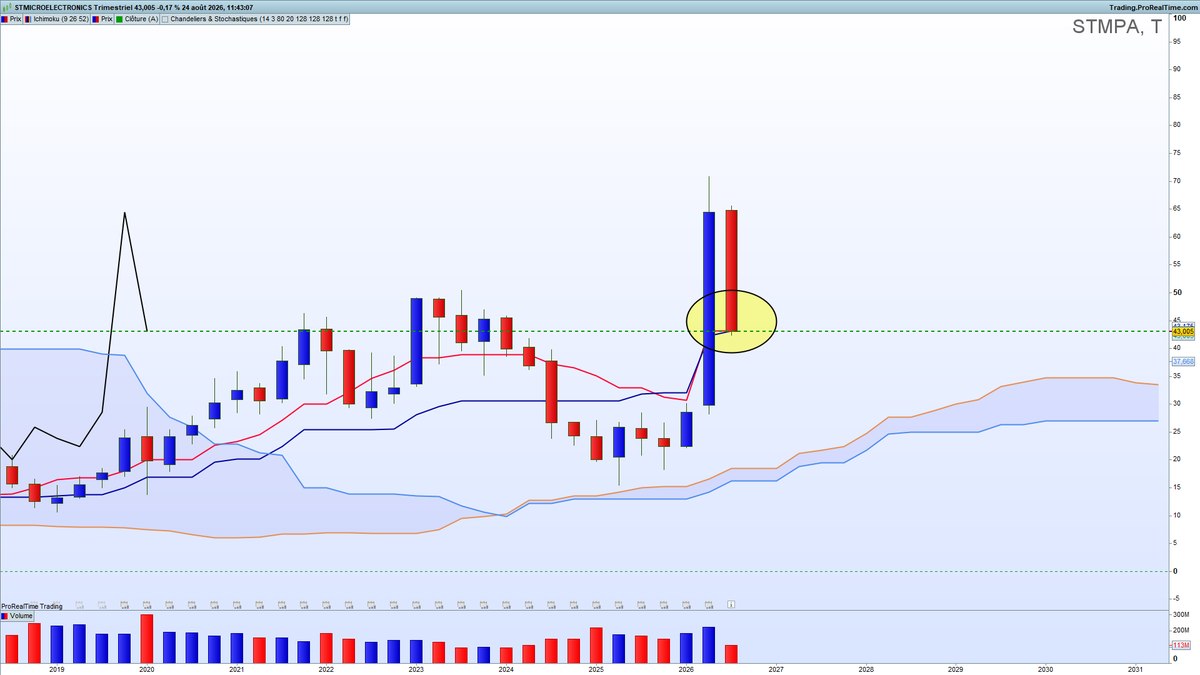The height and width of the screenshot is (675, 1200).
Task: Click the Ichimoku red-blue color square
Action: pos(28,19)
